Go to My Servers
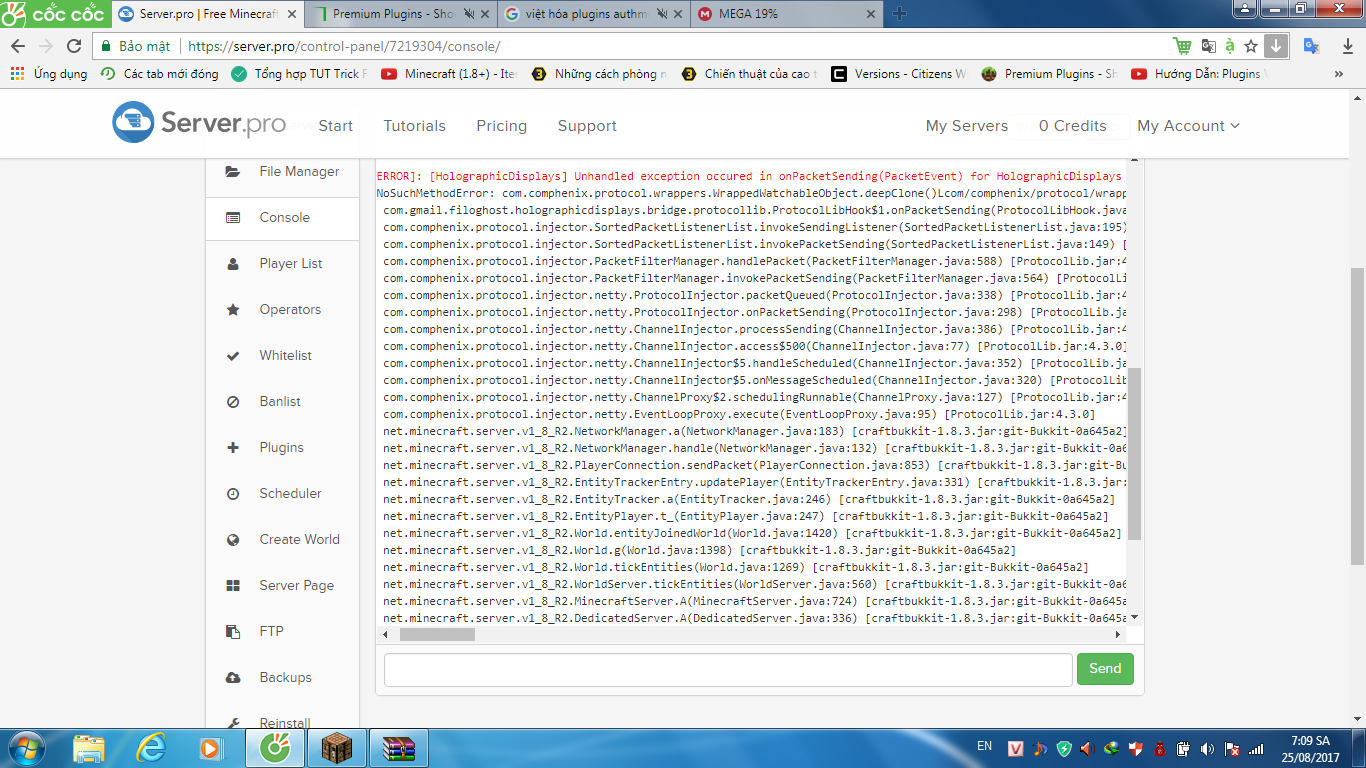The image size is (1366, 768). pyautogui.click(x=967, y=126)
